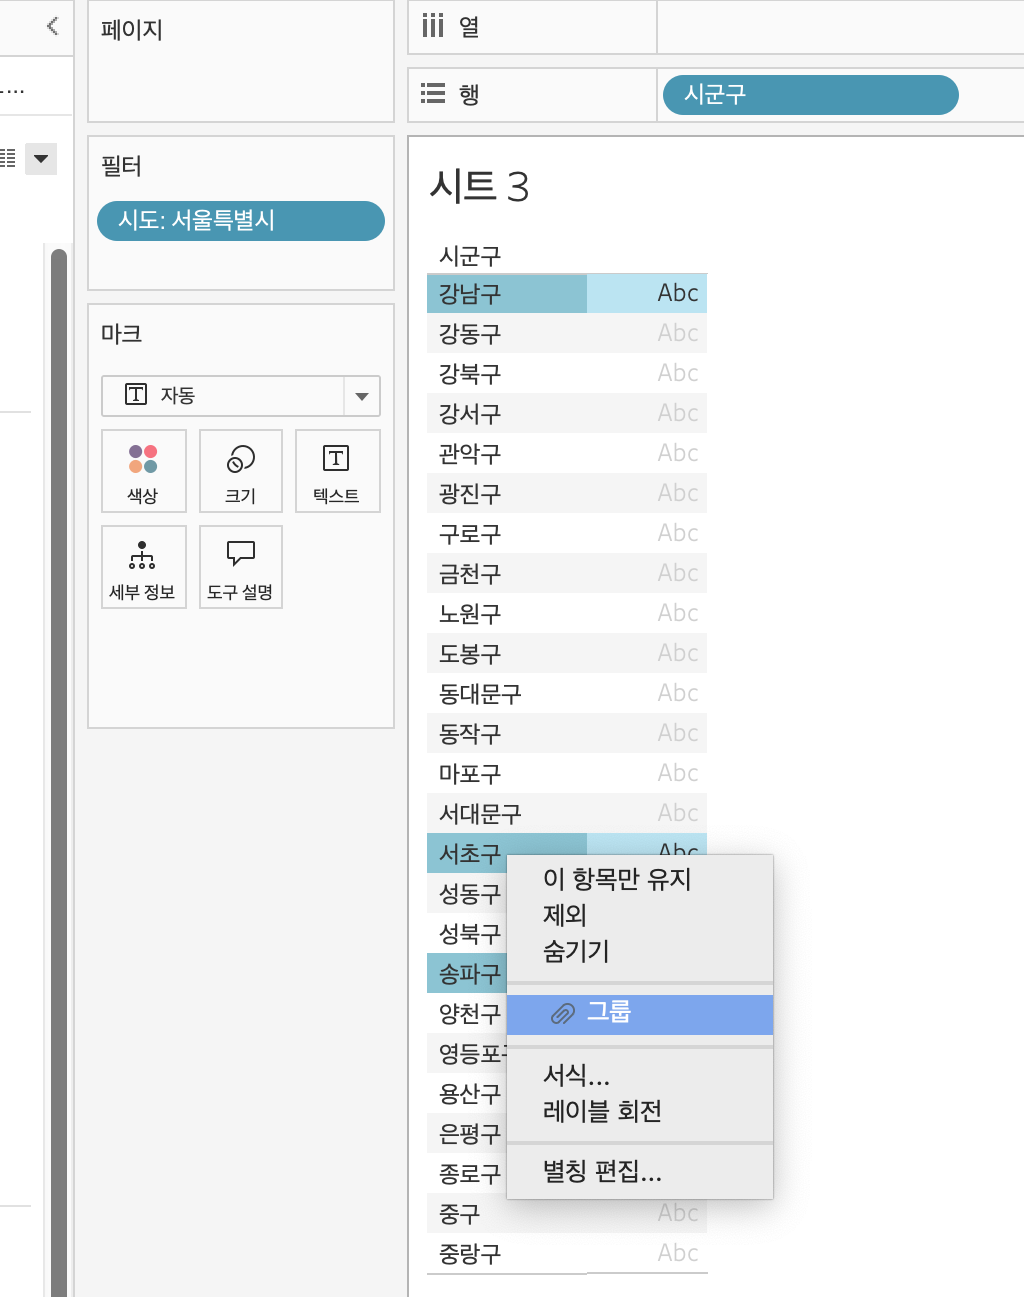Click the 시도: 서울특별시 filter pill

241,221
